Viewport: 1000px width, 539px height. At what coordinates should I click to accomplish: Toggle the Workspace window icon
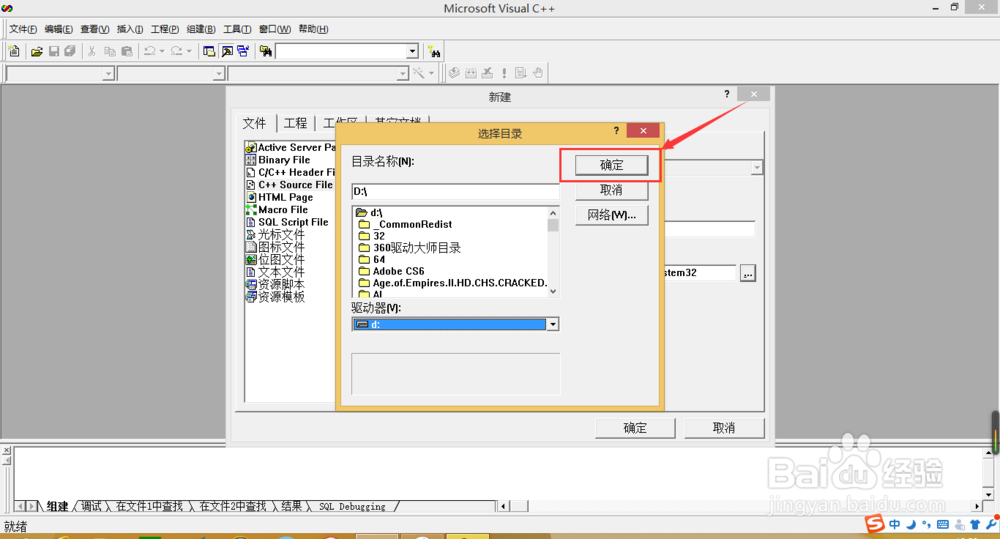tap(209, 51)
